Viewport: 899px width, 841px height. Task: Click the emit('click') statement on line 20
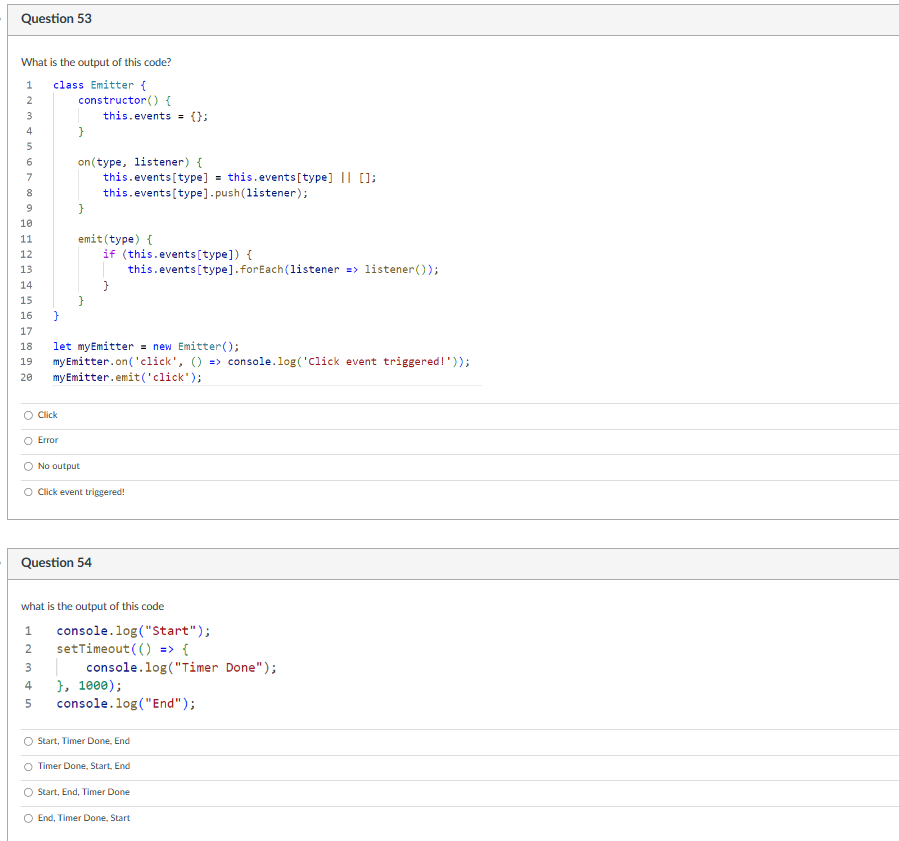click(x=130, y=377)
